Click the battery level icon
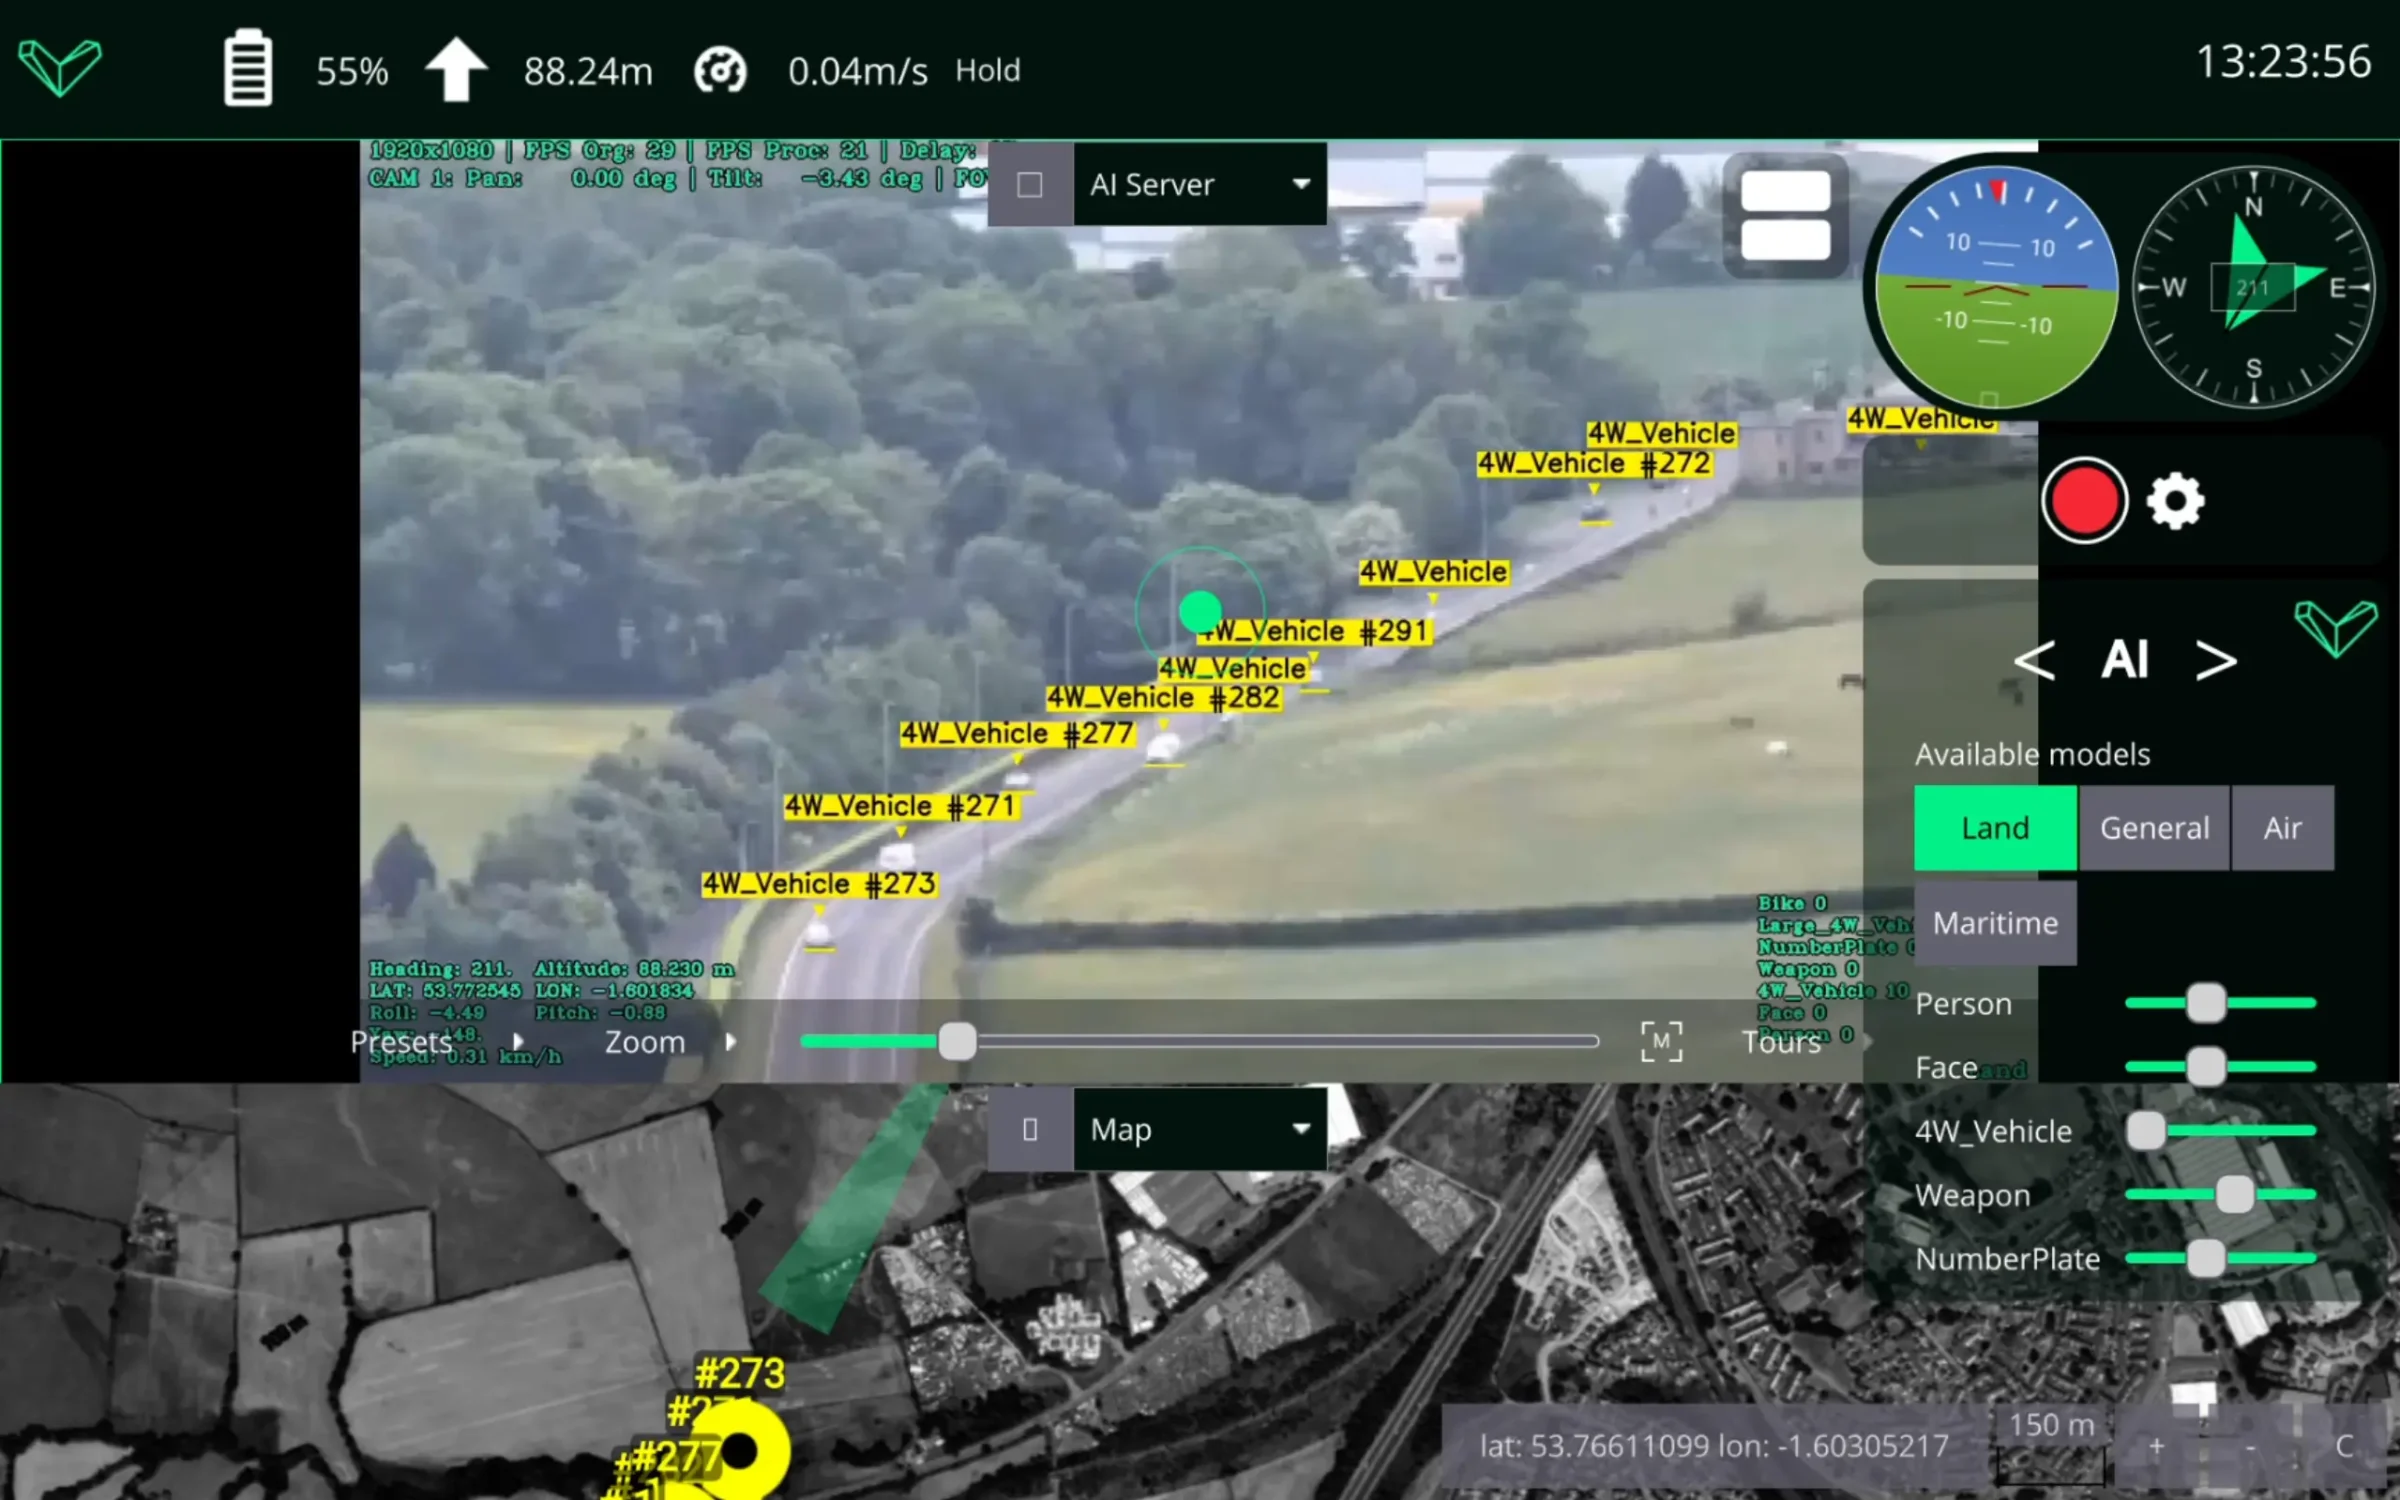Image resolution: width=2400 pixels, height=1500 pixels. click(x=247, y=68)
